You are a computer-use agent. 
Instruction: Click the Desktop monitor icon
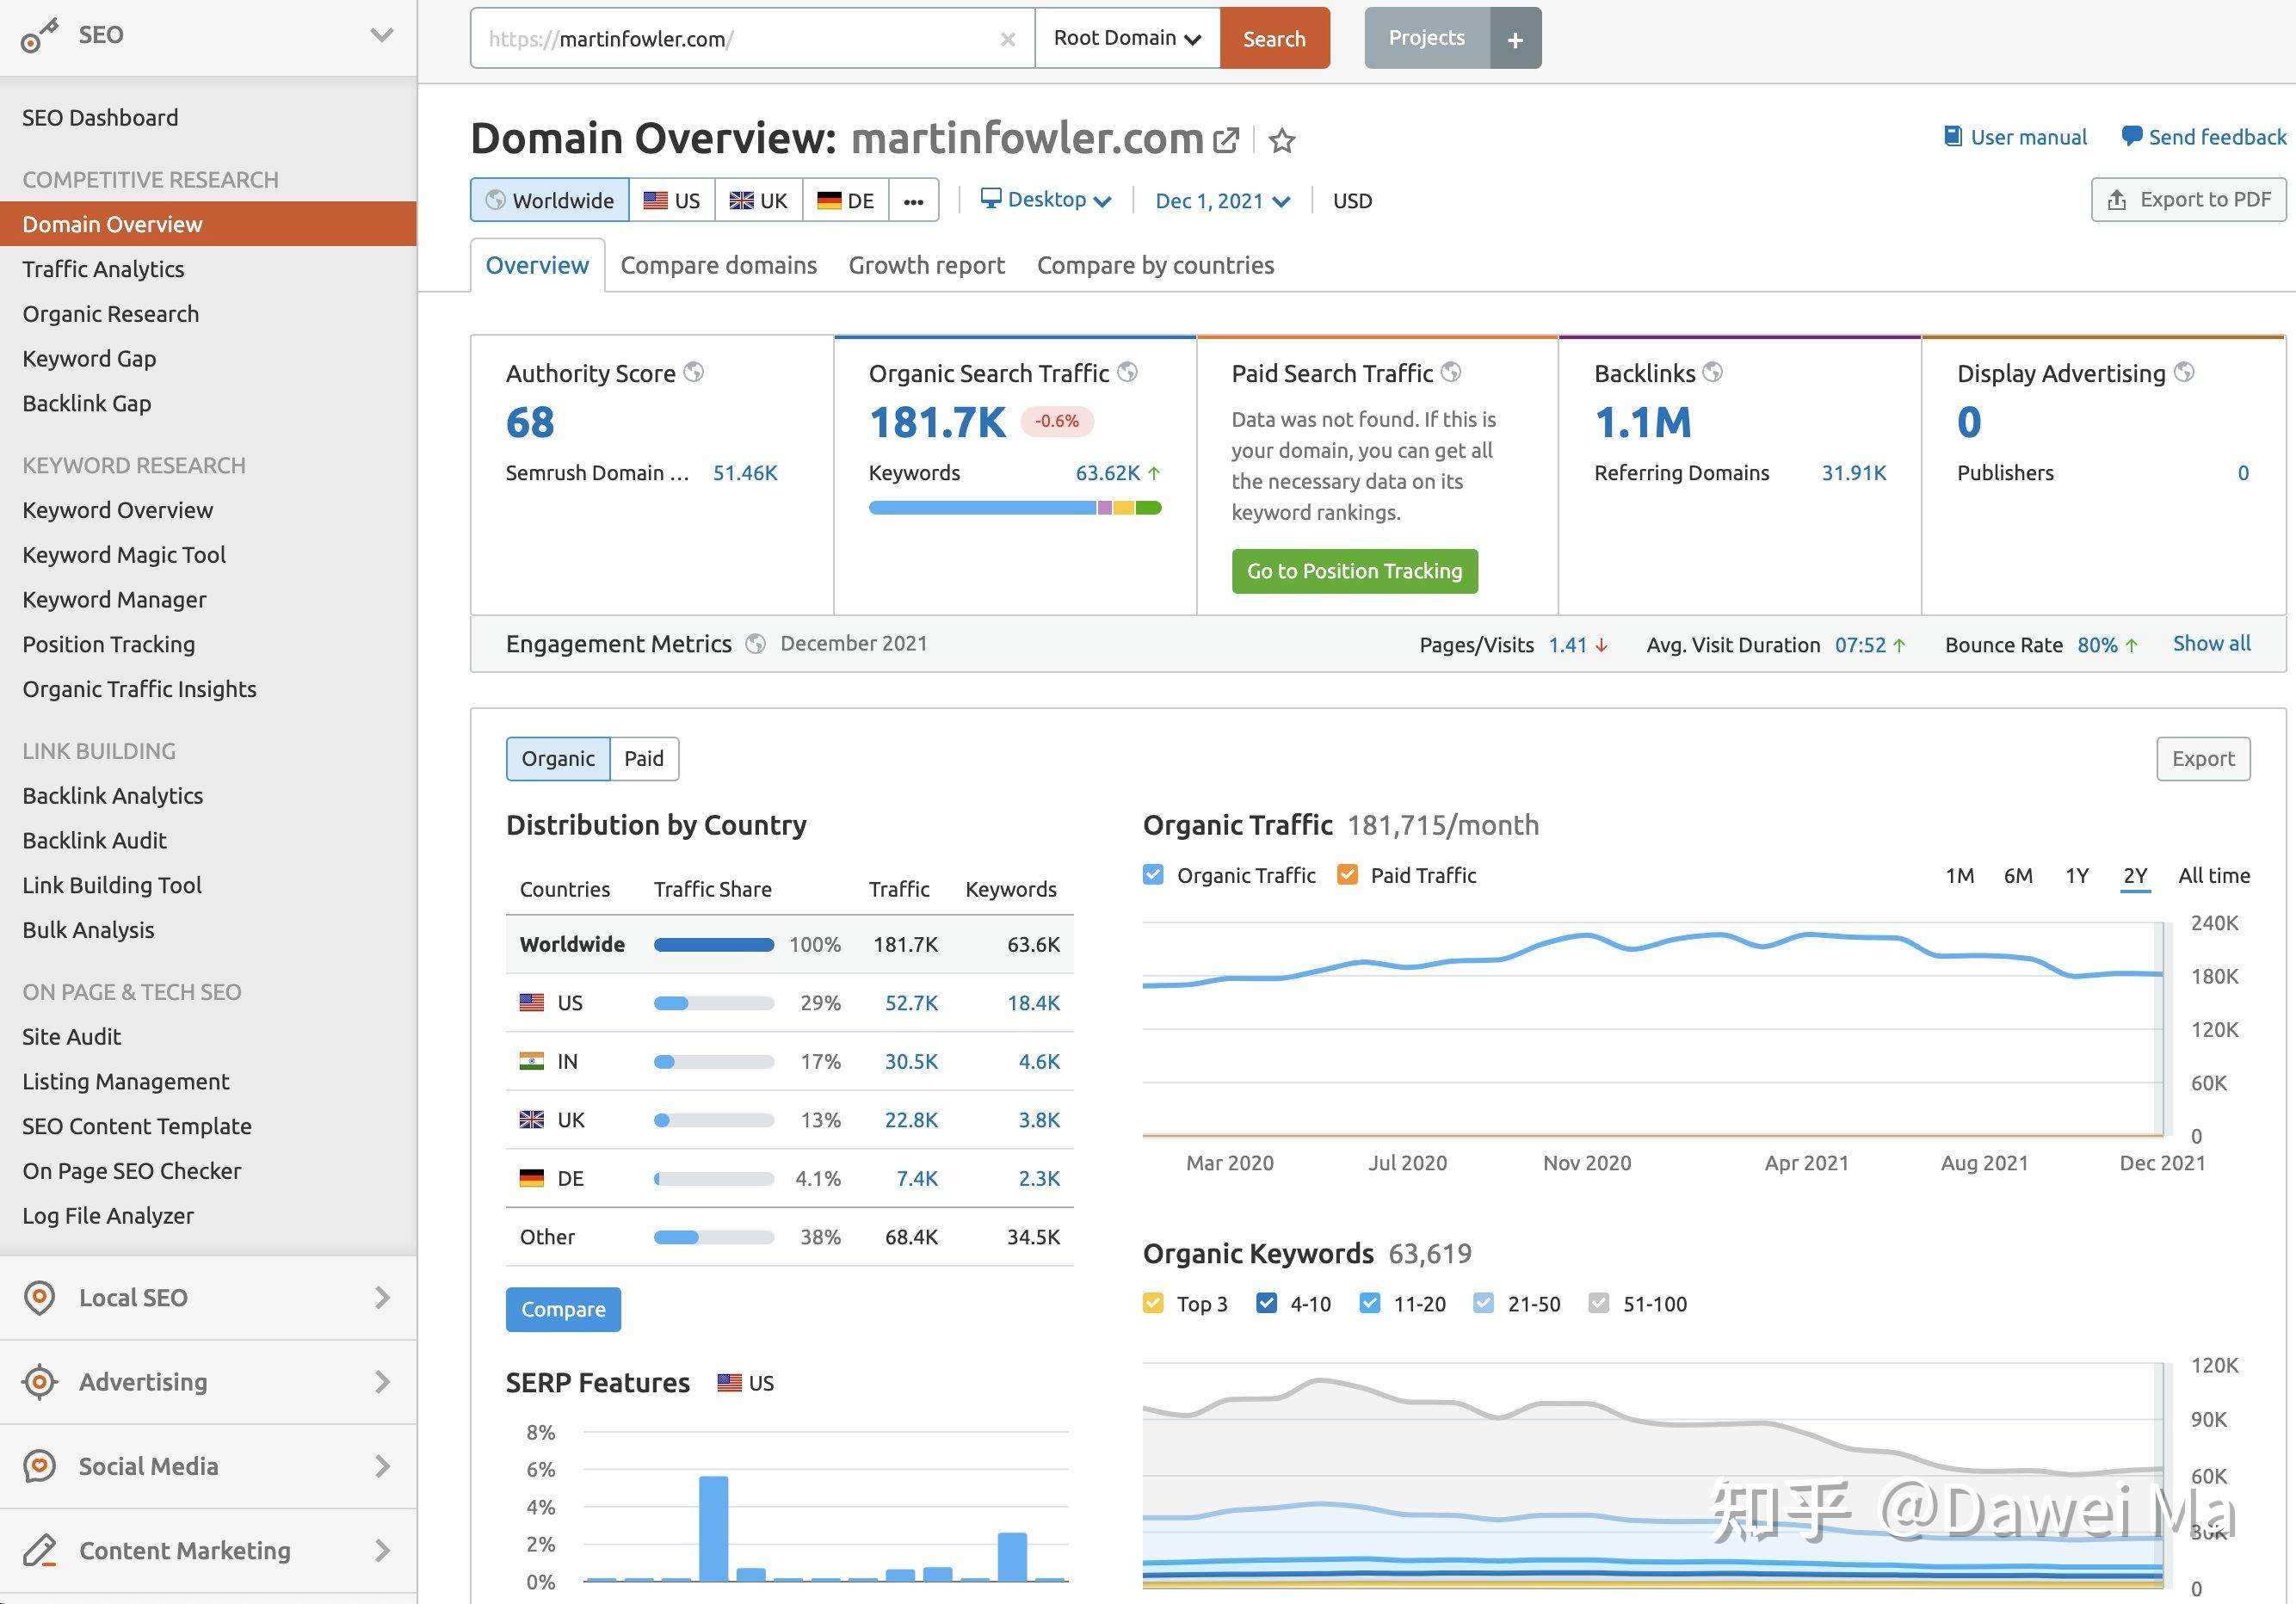click(990, 198)
